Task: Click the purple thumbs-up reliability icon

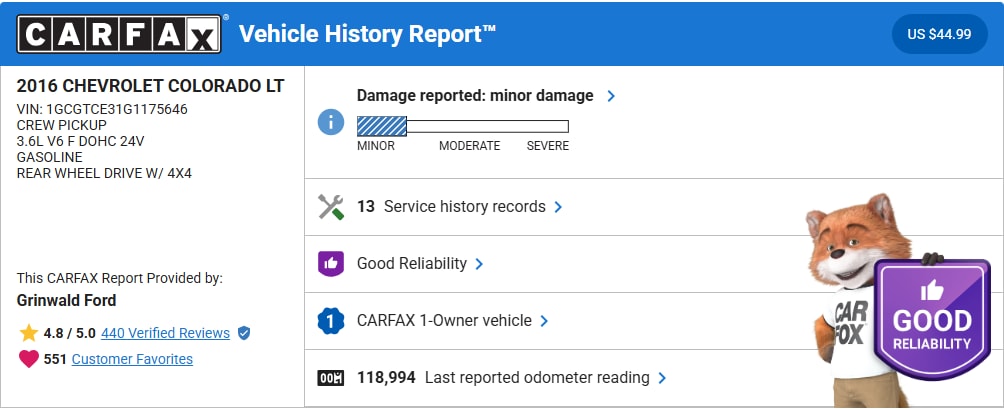Action: 331,264
